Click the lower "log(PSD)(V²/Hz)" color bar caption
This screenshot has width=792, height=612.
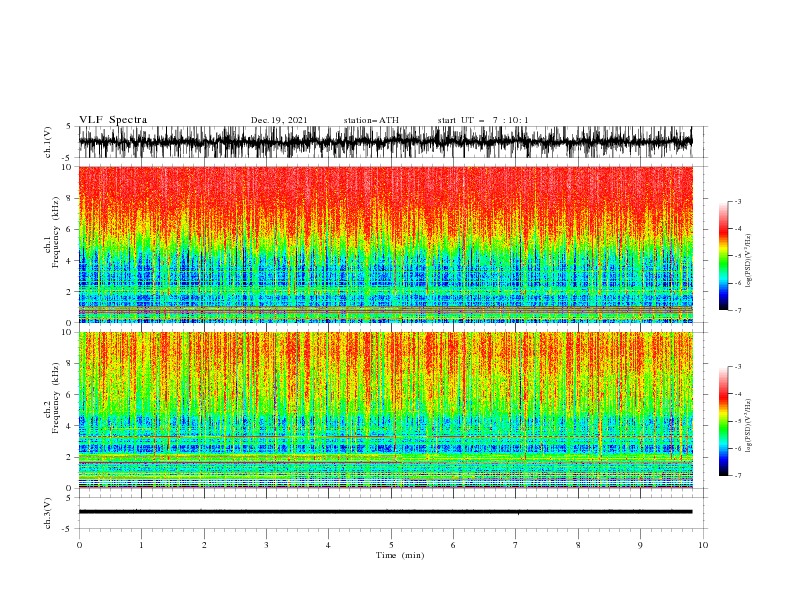click(749, 425)
